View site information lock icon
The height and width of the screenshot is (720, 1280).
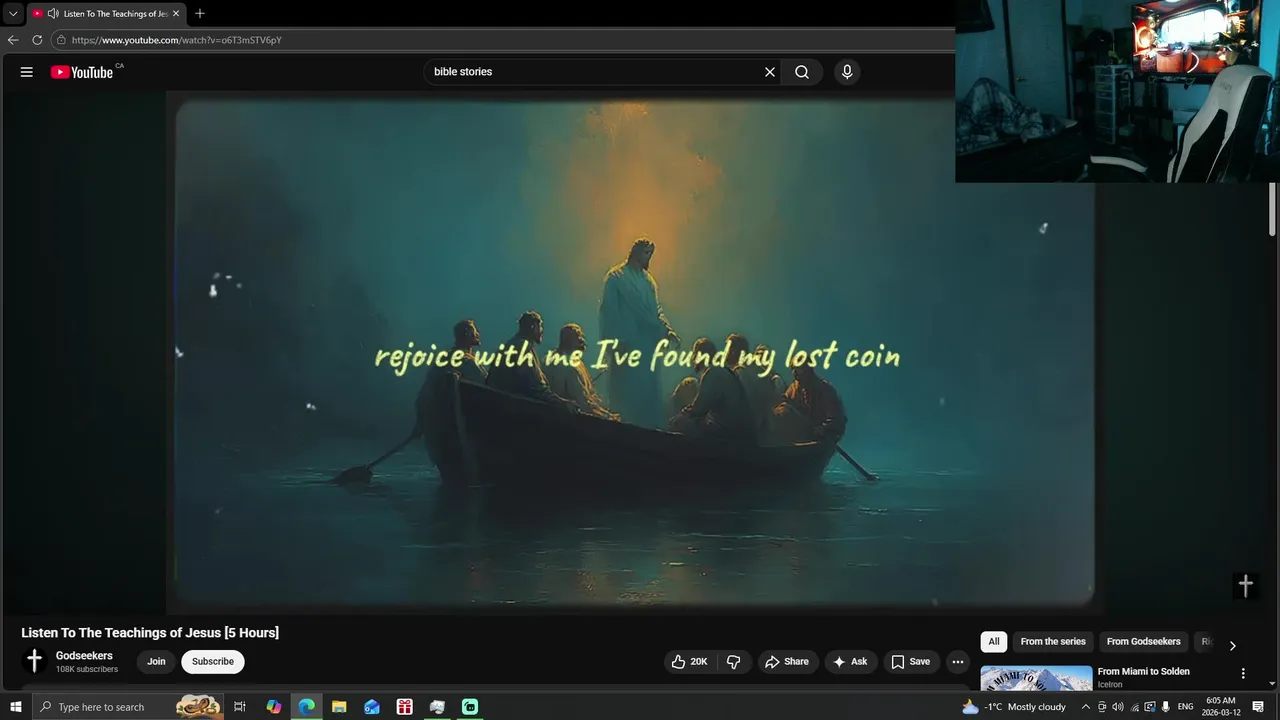pos(61,40)
